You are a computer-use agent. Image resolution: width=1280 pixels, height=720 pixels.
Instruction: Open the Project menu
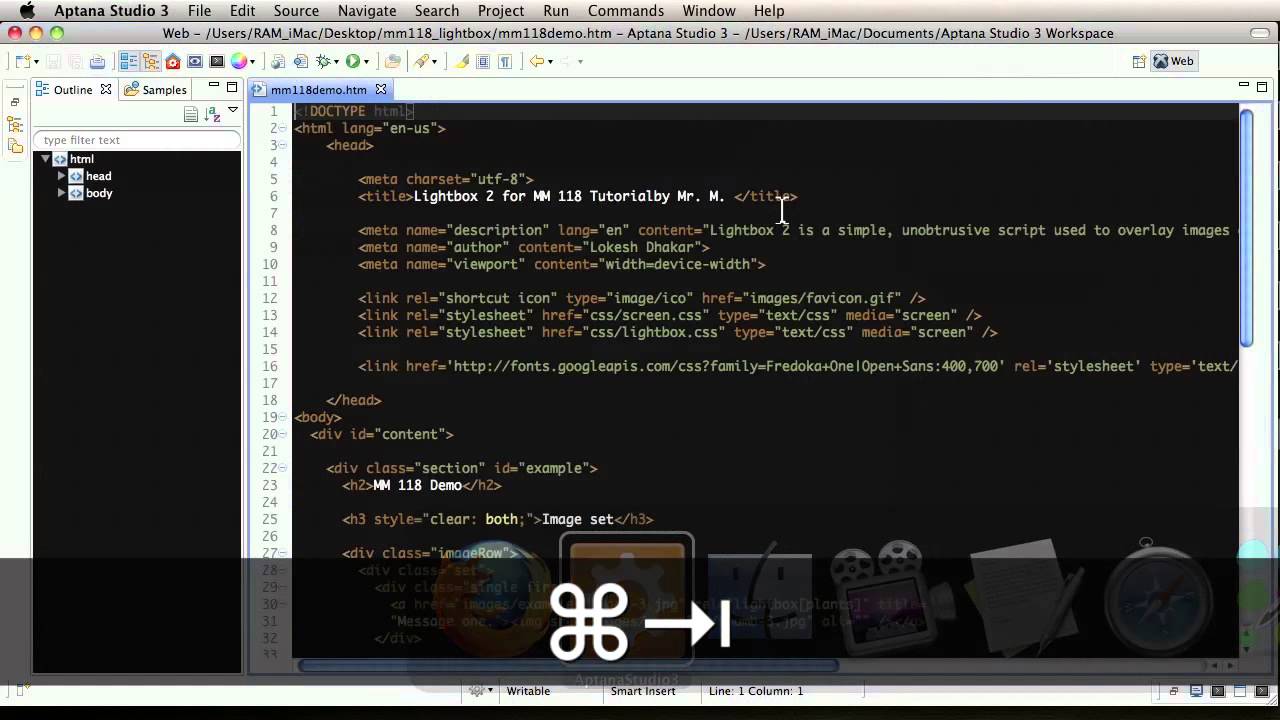click(x=501, y=11)
